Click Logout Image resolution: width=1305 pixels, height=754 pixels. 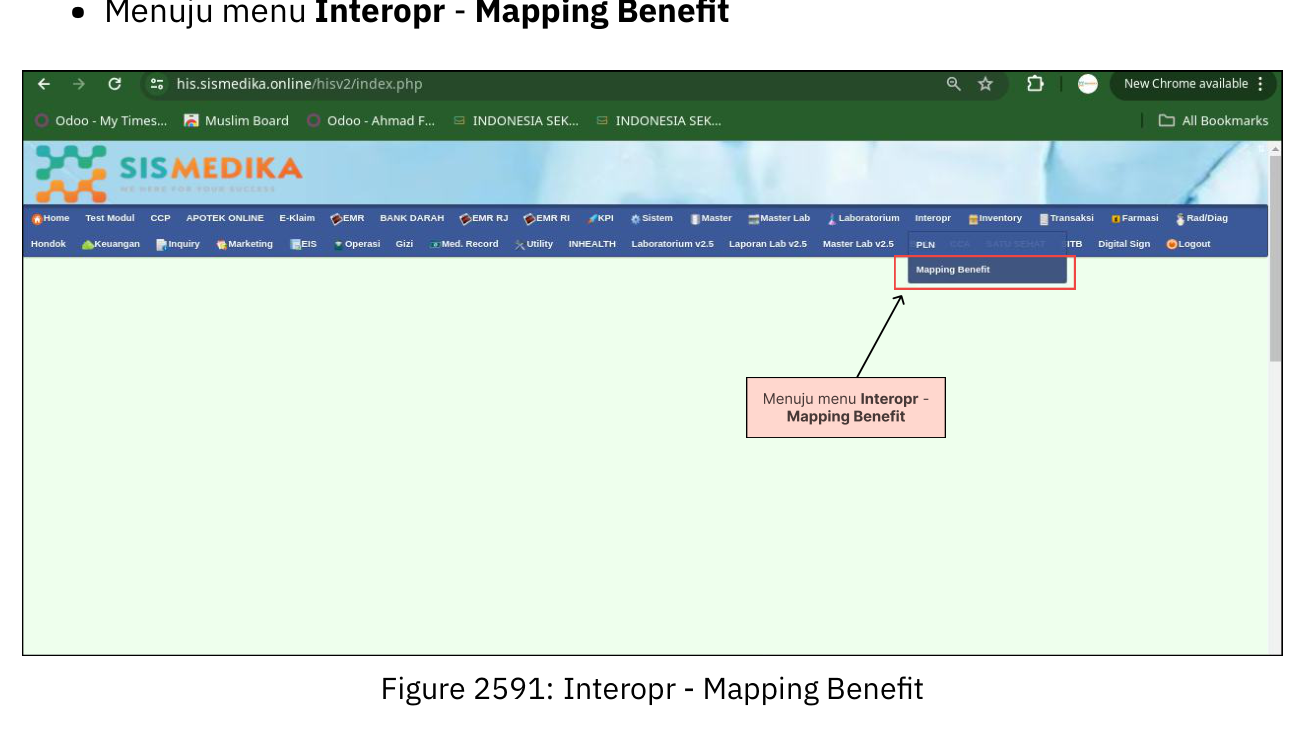(x=1188, y=244)
